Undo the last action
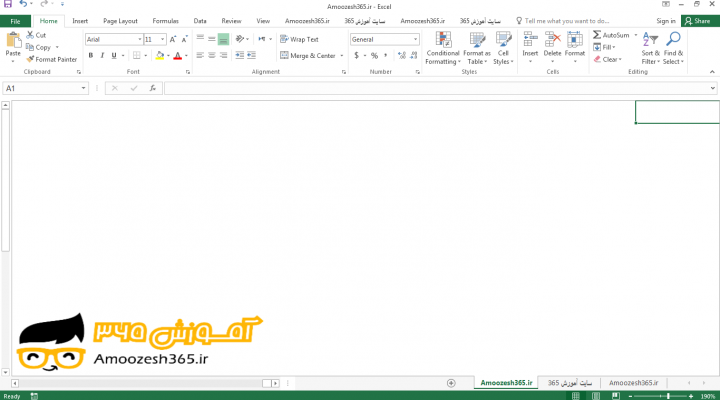The width and height of the screenshot is (720, 400). click(23, 4)
